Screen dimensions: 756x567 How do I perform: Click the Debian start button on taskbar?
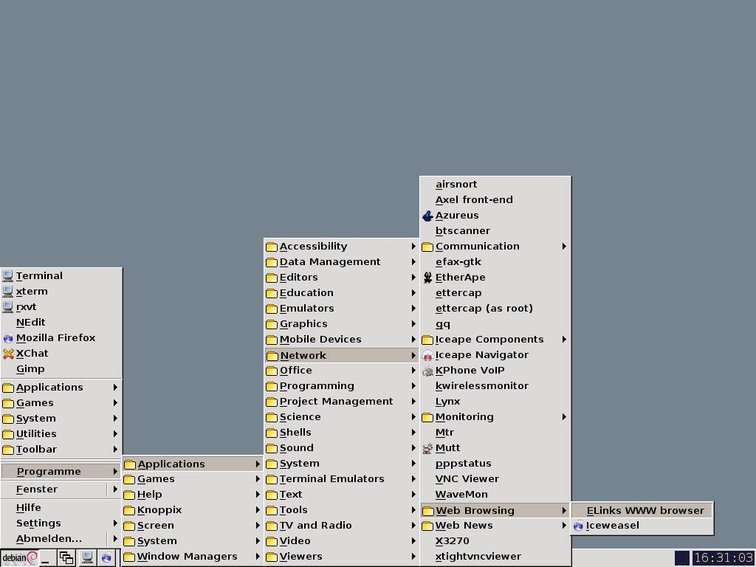pos(19,558)
